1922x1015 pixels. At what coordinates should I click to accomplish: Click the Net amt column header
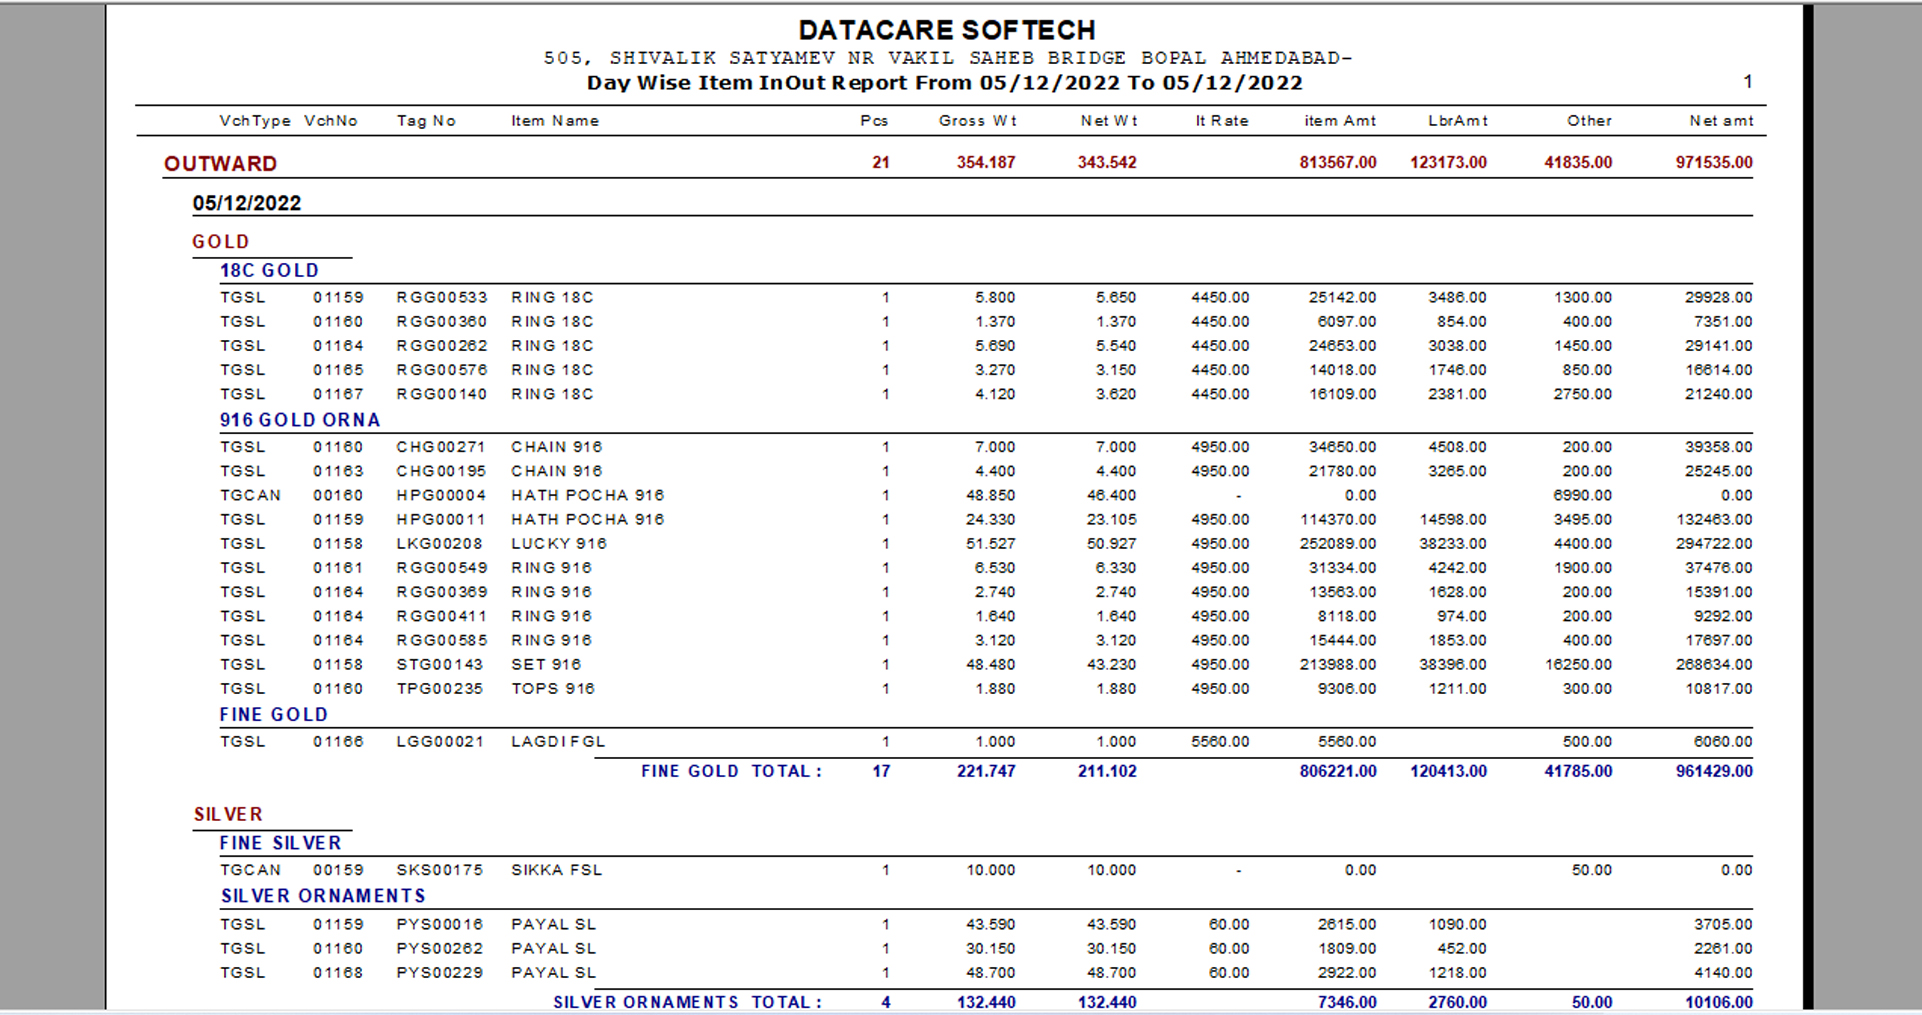click(1721, 121)
